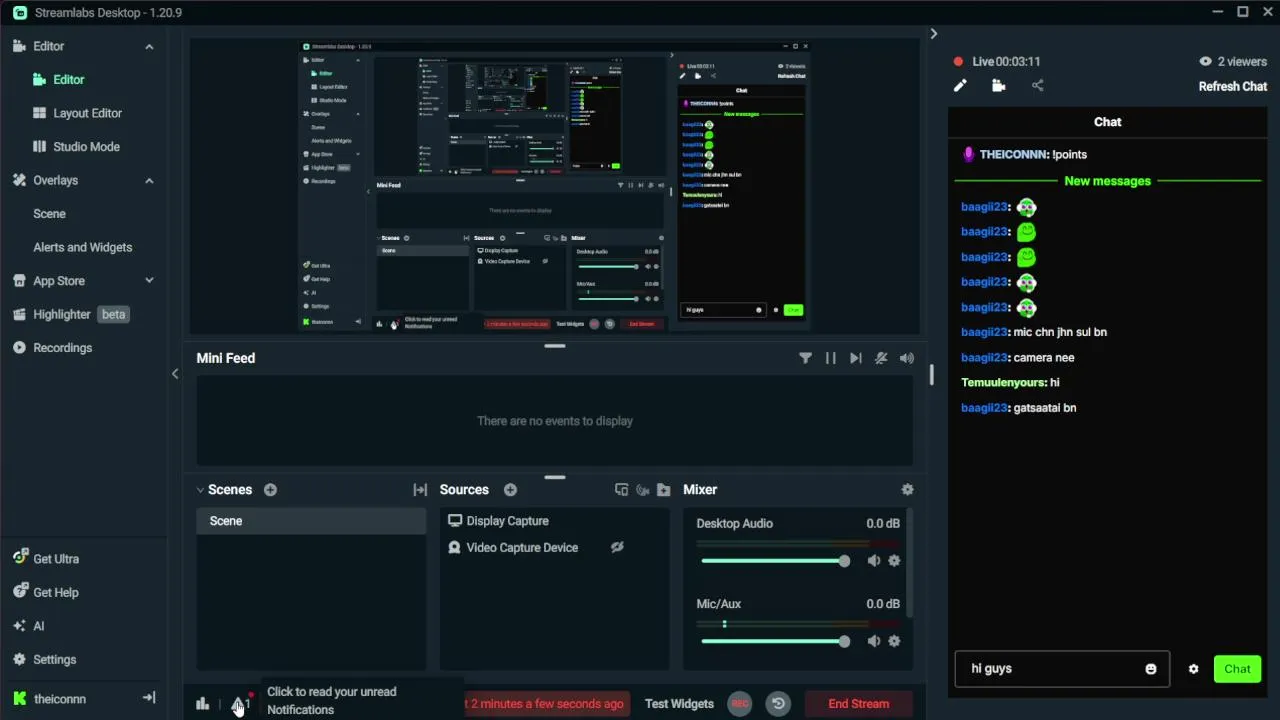The image size is (1280, 720).
Task: Log out via icon beside theiconnn
Action: click(149, 698)
